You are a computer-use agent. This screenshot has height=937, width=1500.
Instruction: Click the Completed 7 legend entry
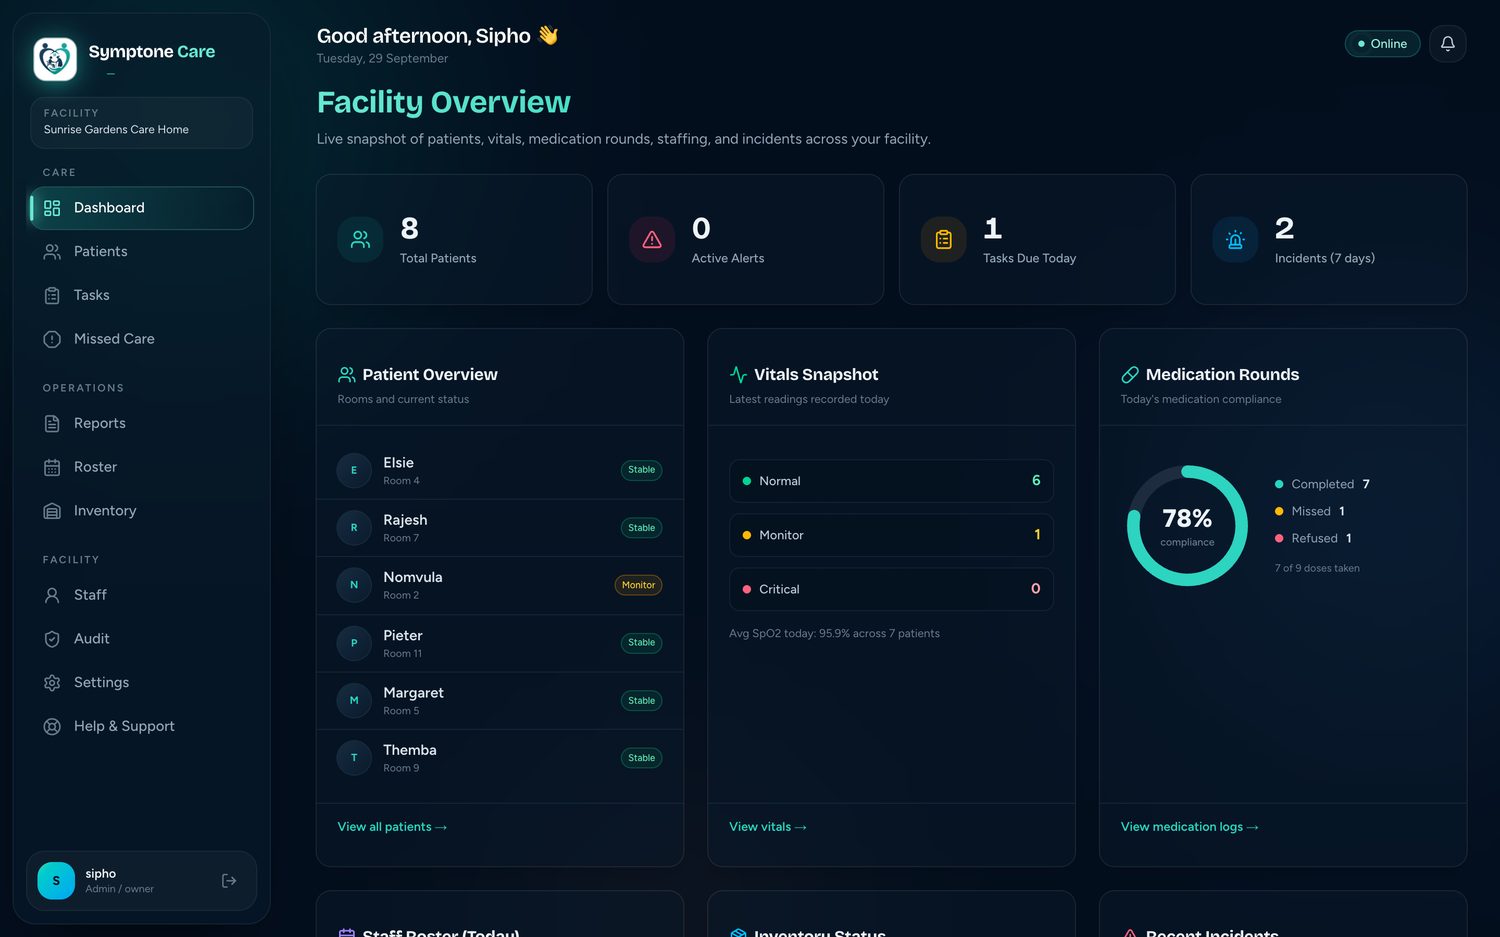coord(1322,484)
